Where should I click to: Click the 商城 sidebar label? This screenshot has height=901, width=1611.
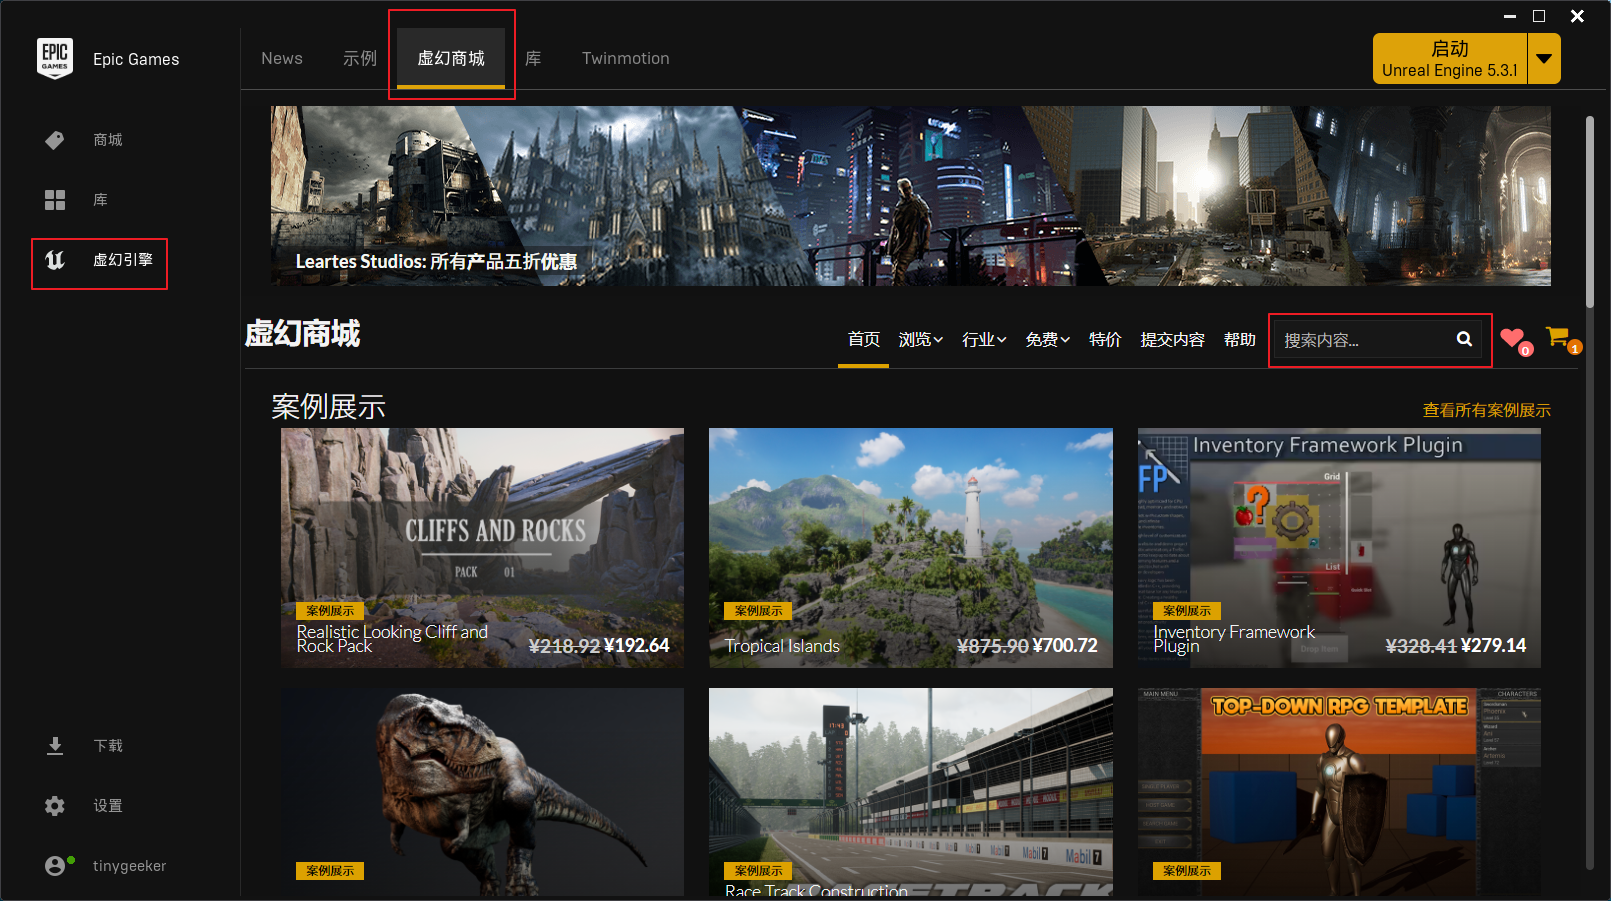tap(108, 140)
